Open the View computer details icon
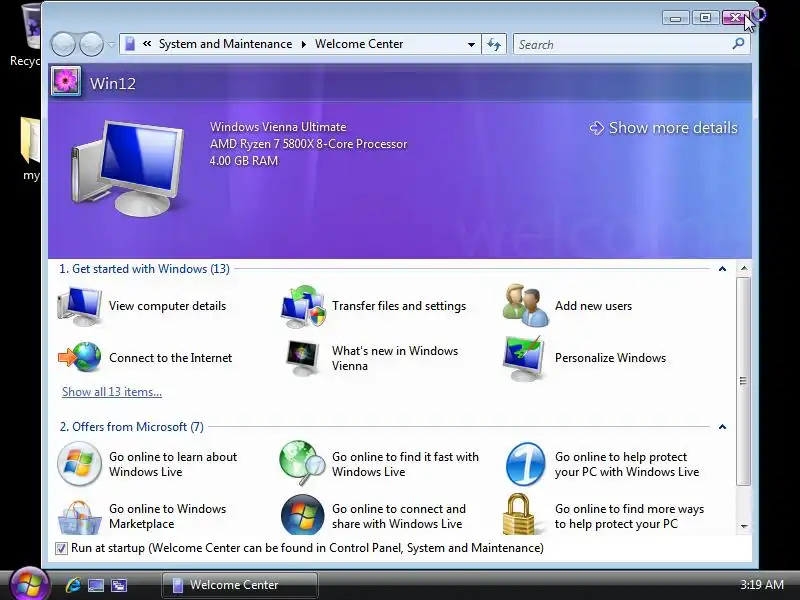 click(x=80, y=306)
